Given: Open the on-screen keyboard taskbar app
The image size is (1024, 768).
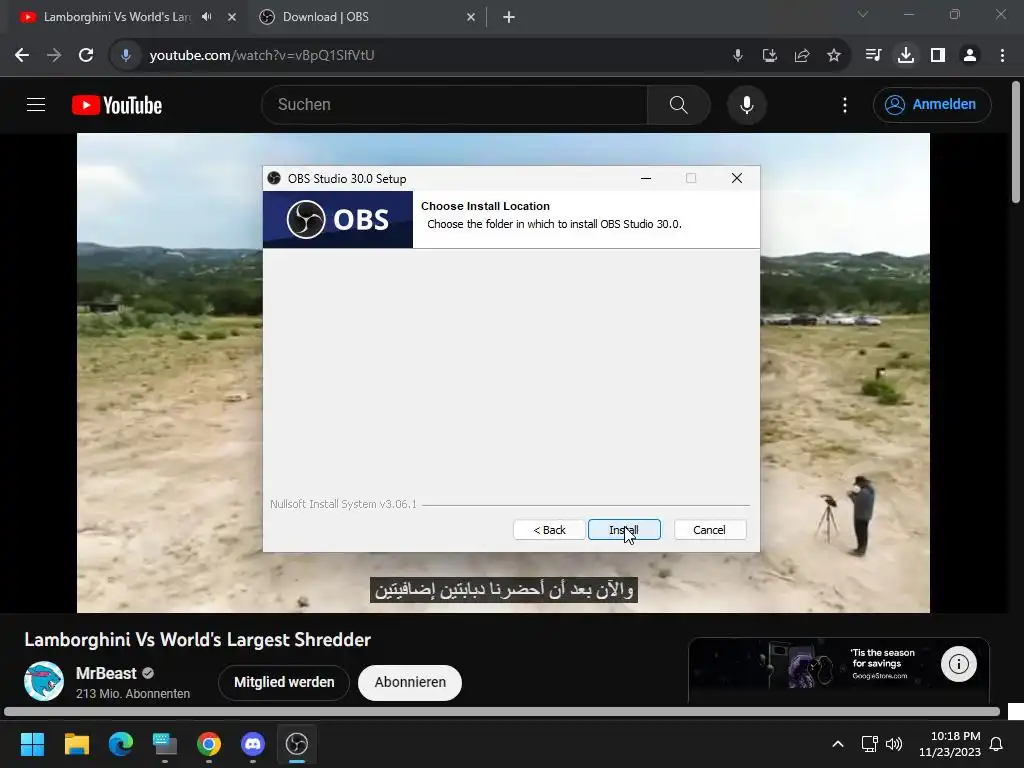Looking at the screenshot, I should (x=165, y=744).
